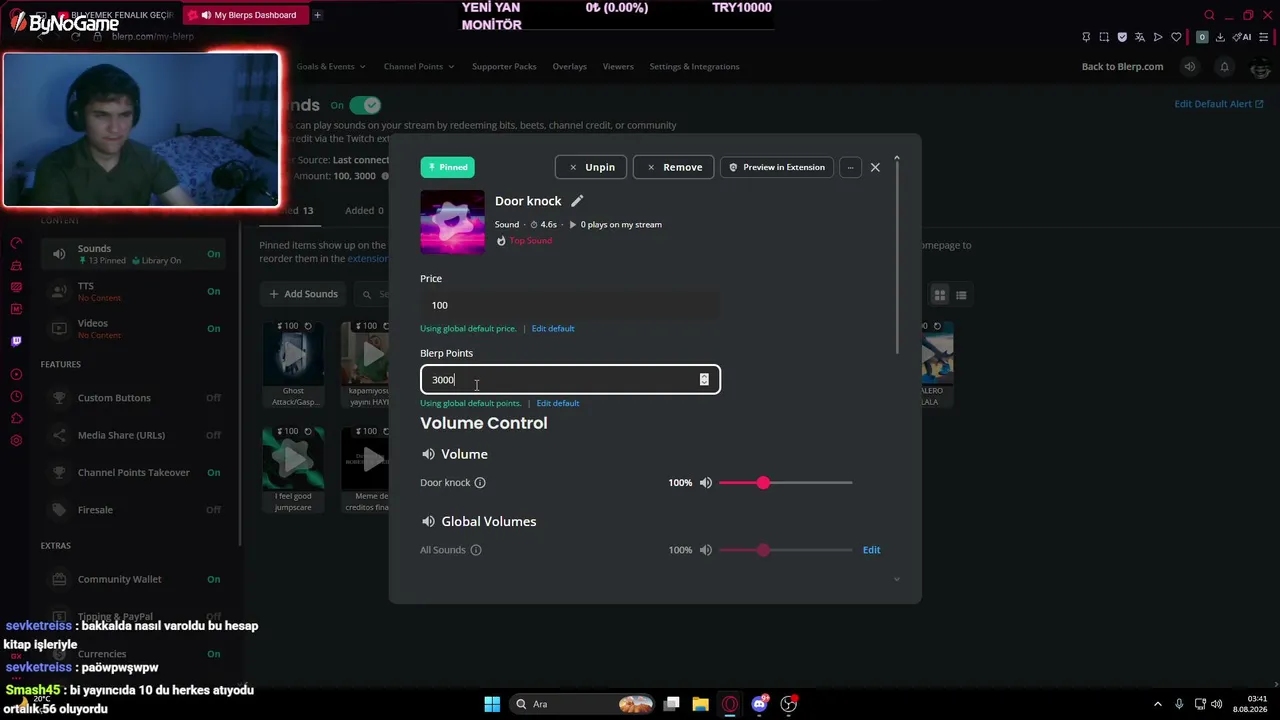Select the My Blerps Dashboard browser tab

247,15
